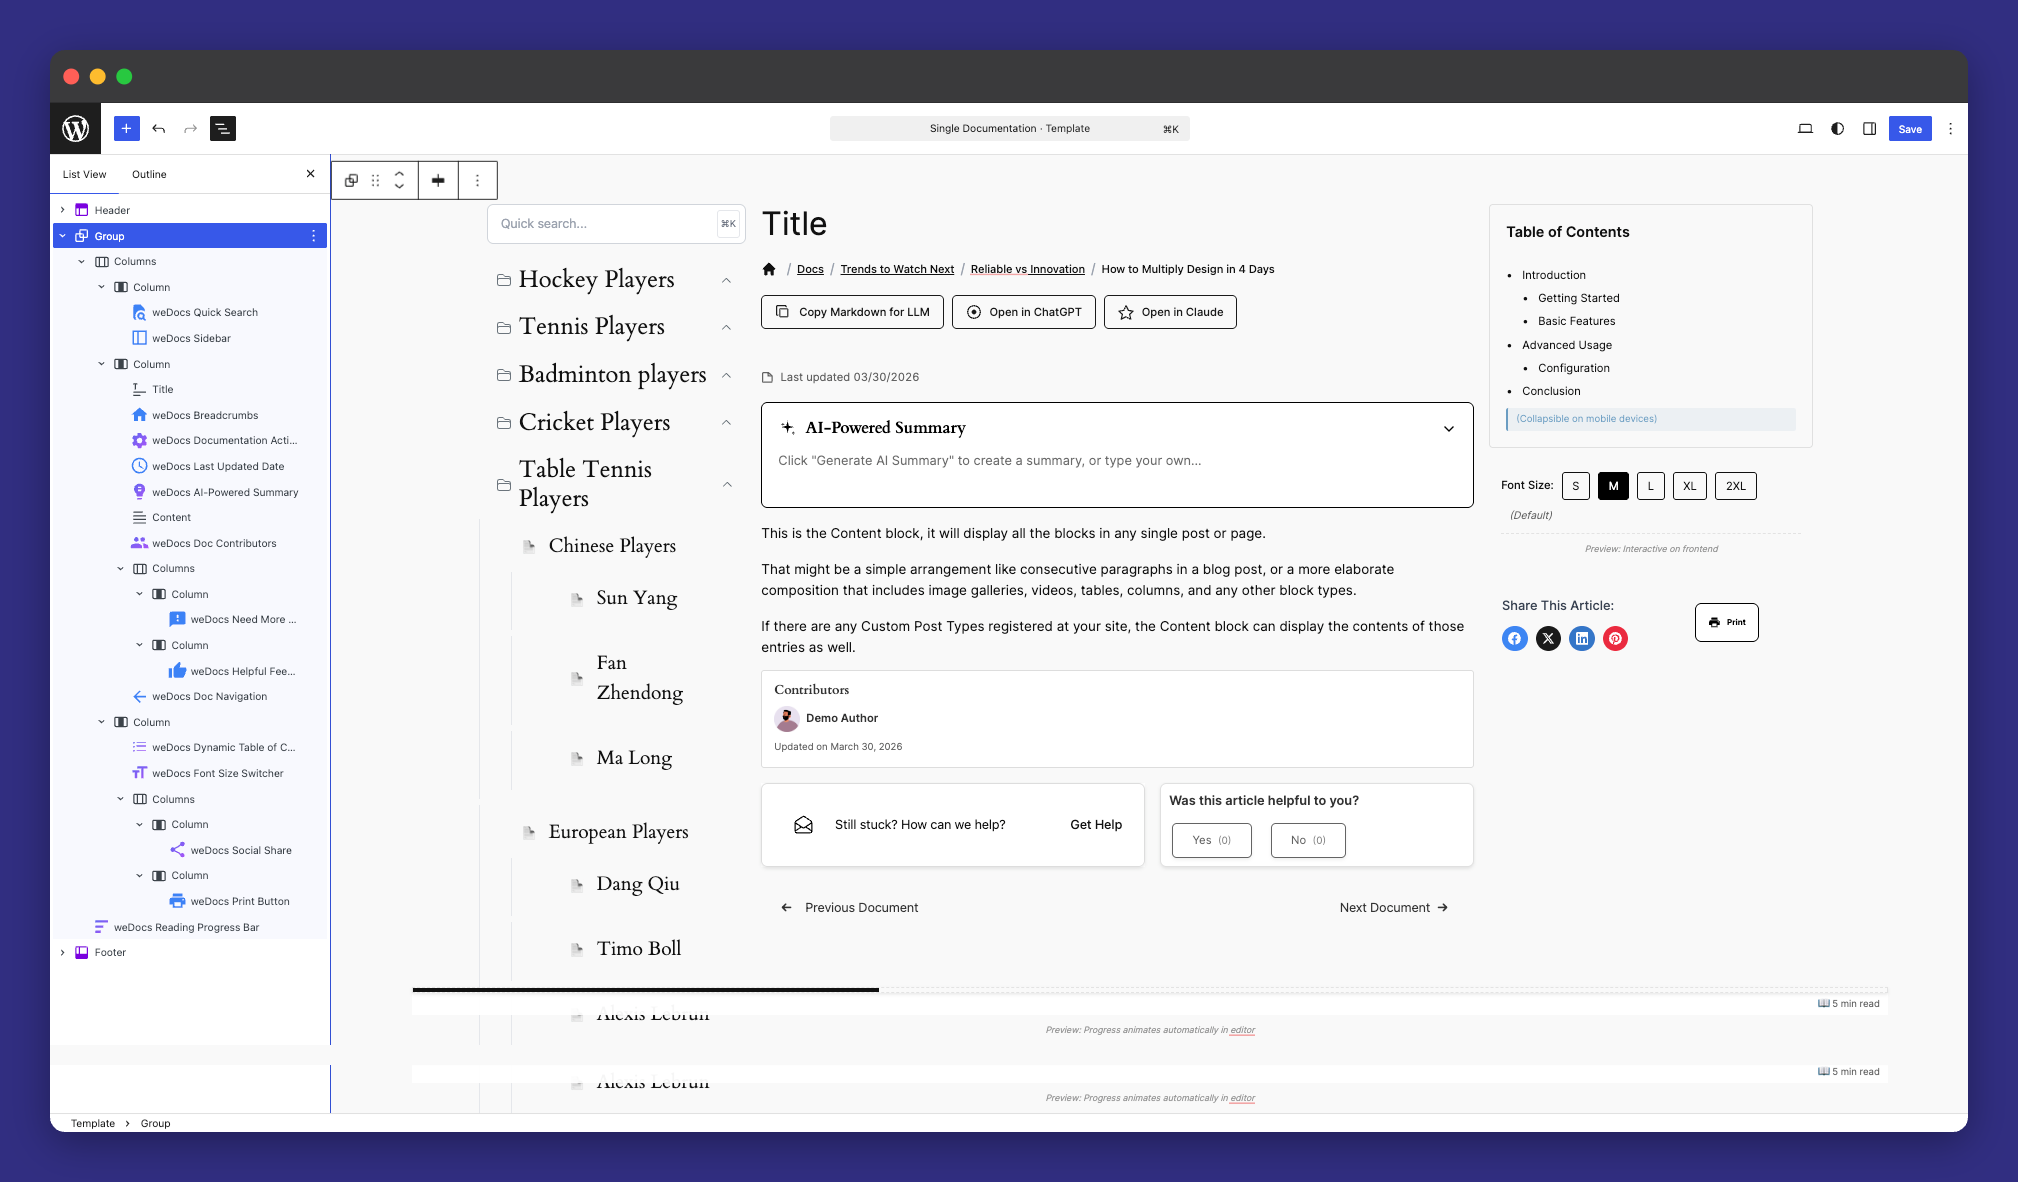Open the device preview laptop icon
This screenshot has height=1182, width=2018.
(1805, 128)
